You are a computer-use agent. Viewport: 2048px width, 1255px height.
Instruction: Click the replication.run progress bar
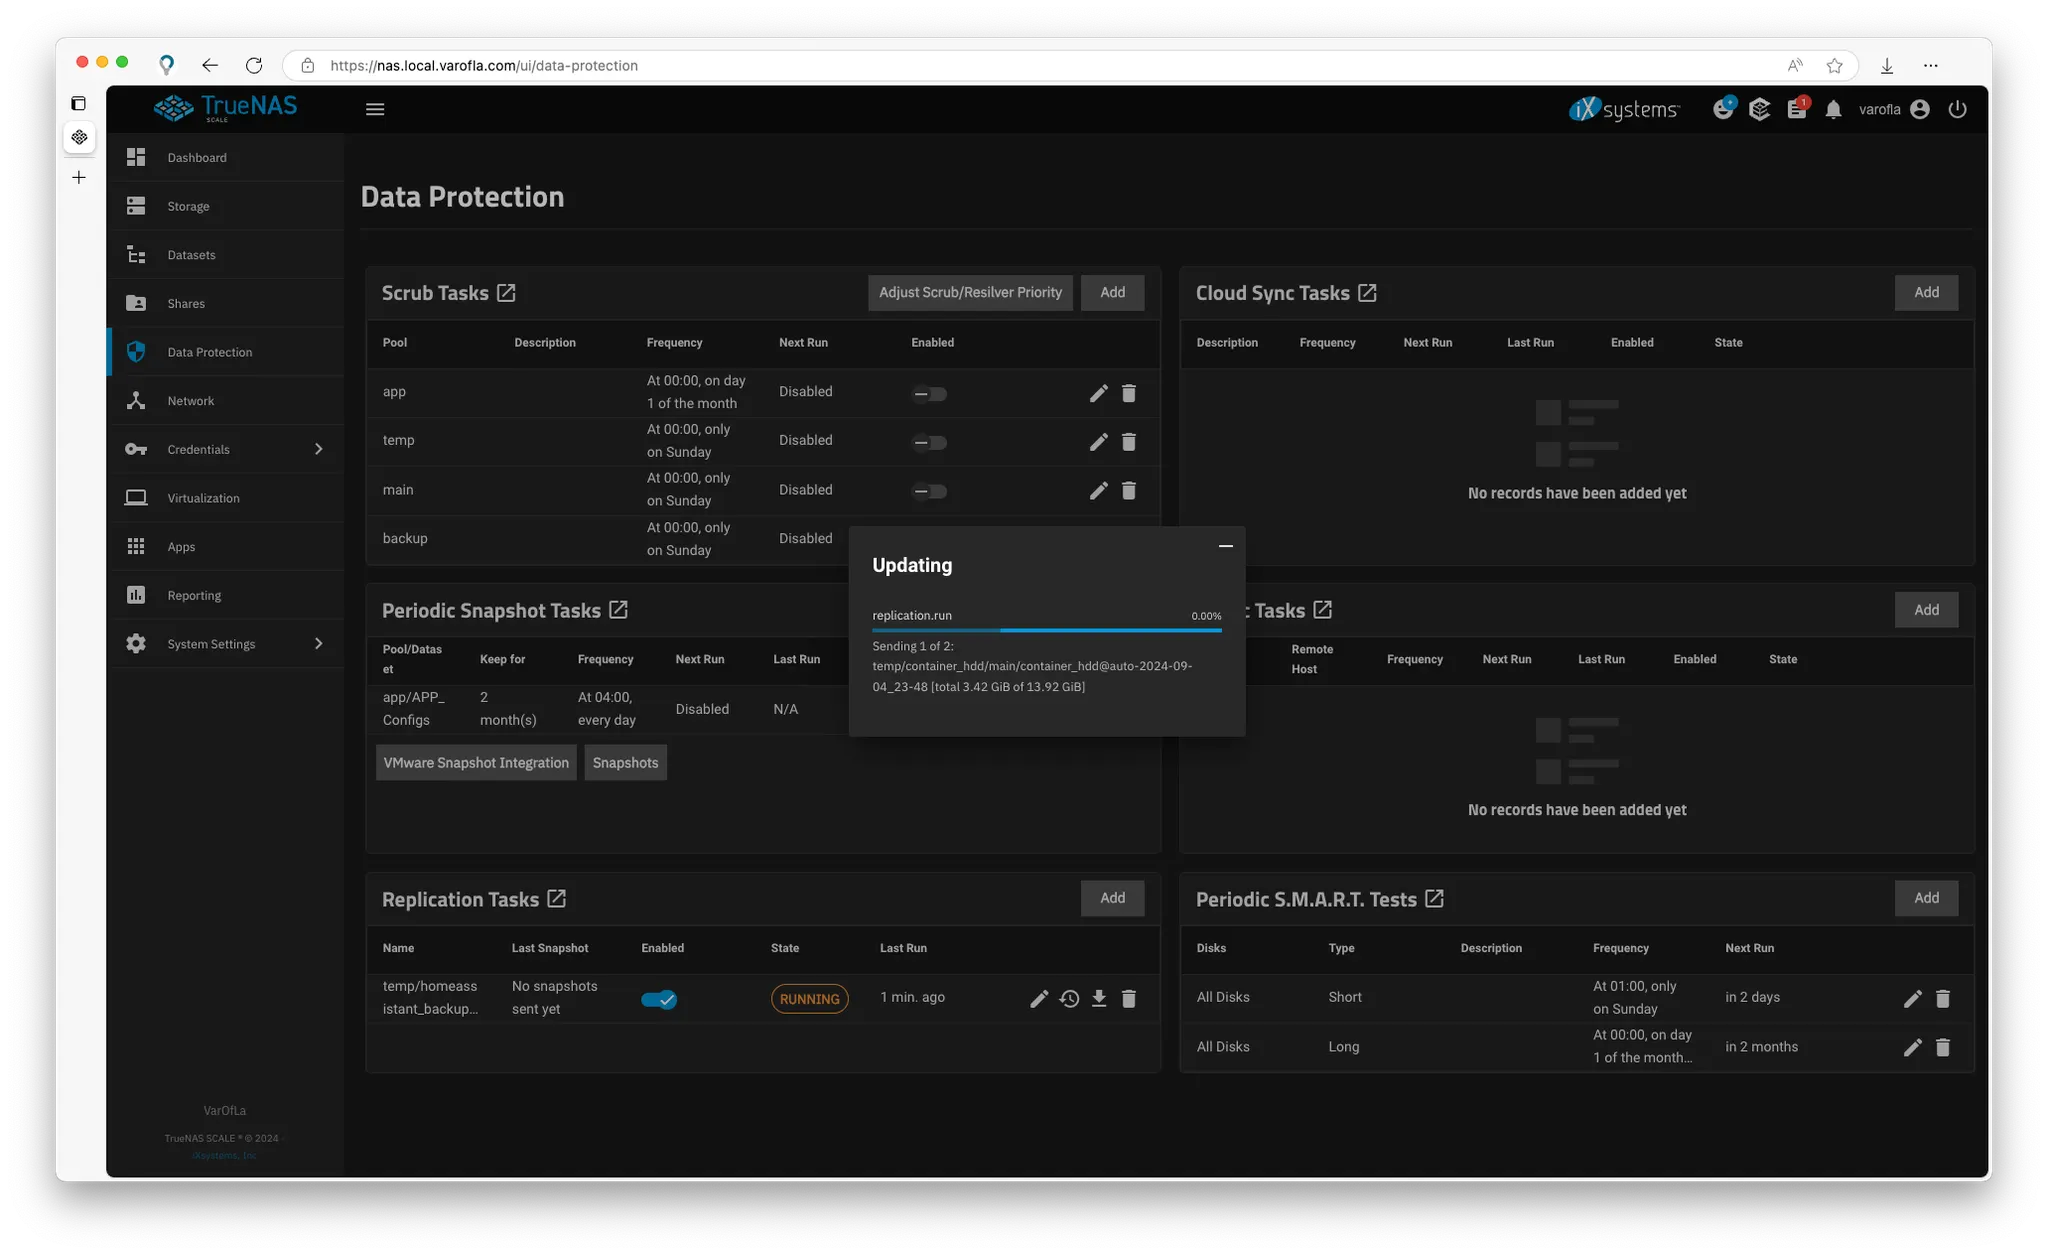pyautogui.click(x=1046, y=630)
